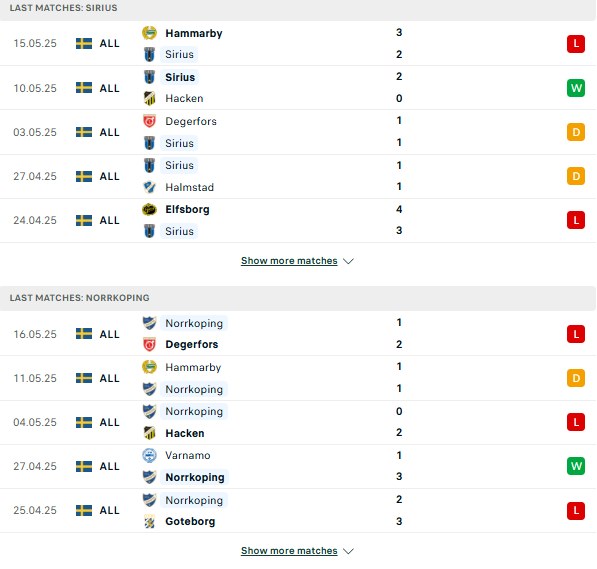The width and height of the screenshot is (597, 569).
Task: Click the Hacken crest in the 10.05.25 match
Action: (149, 98)
